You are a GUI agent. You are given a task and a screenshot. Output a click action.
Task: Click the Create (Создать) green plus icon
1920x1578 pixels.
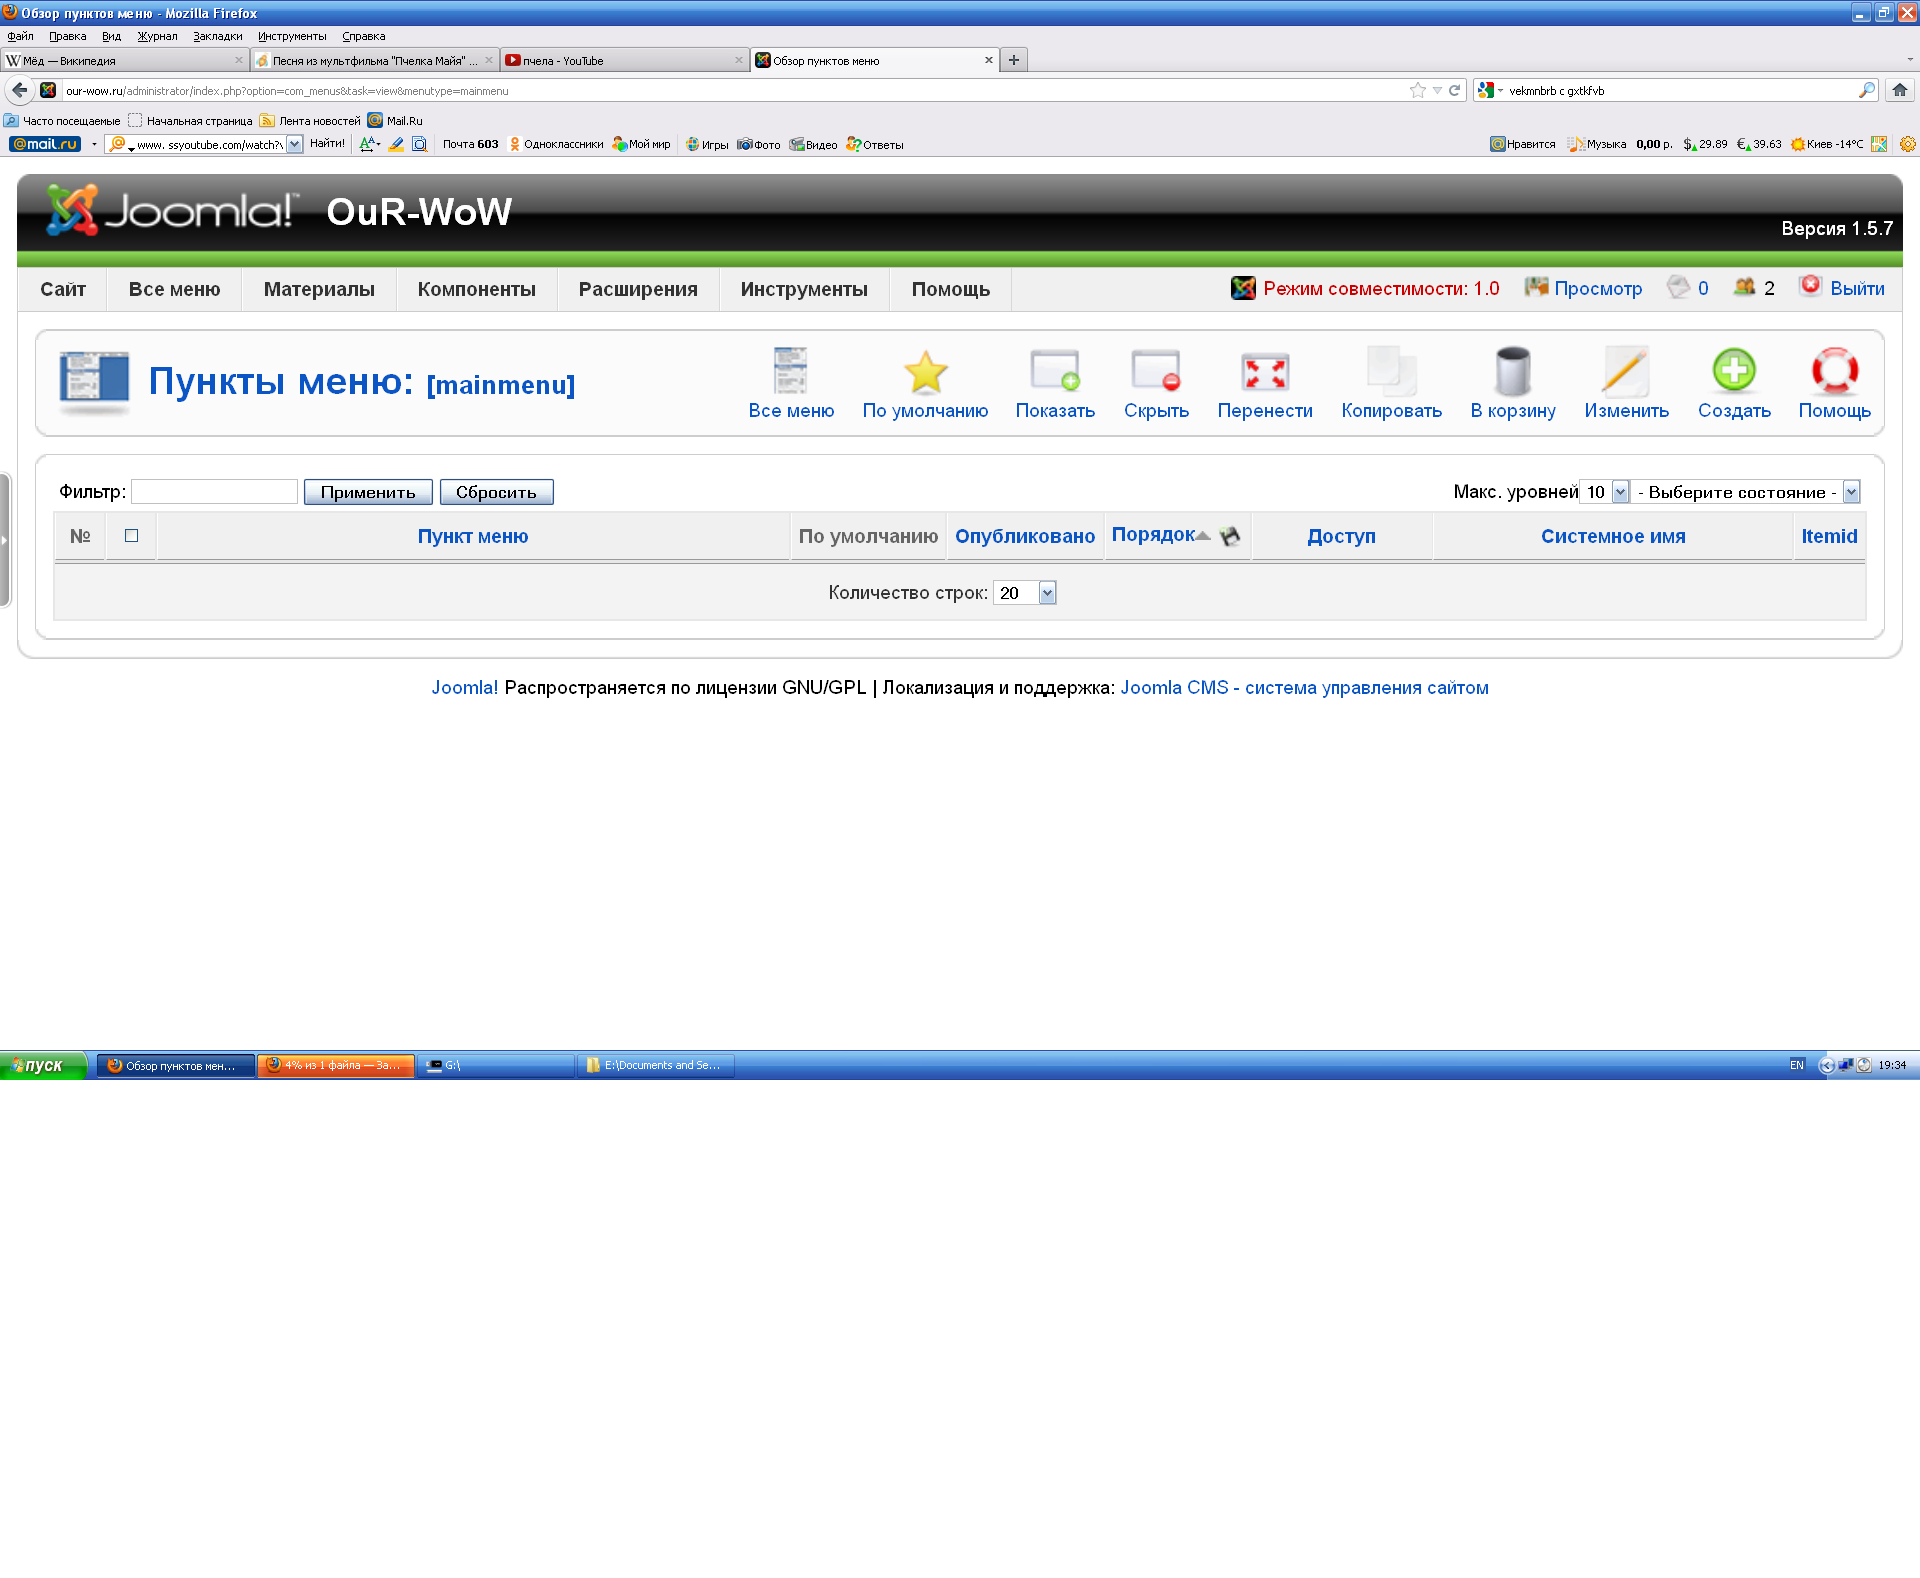point(1733,372)
